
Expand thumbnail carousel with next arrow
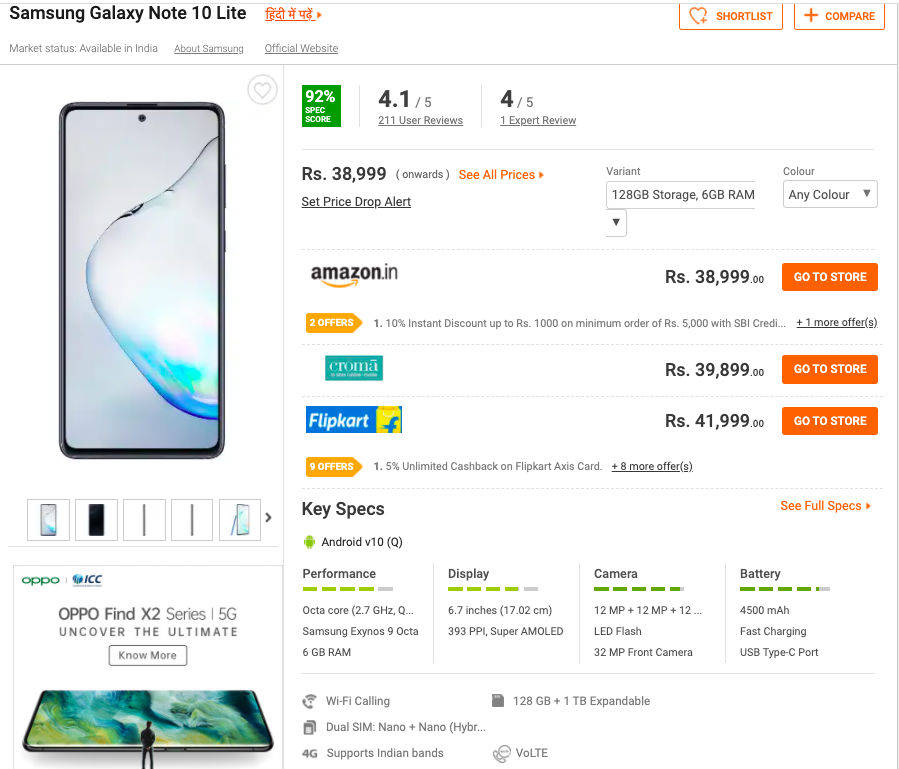pyautogui.click(x=268, y=518)
